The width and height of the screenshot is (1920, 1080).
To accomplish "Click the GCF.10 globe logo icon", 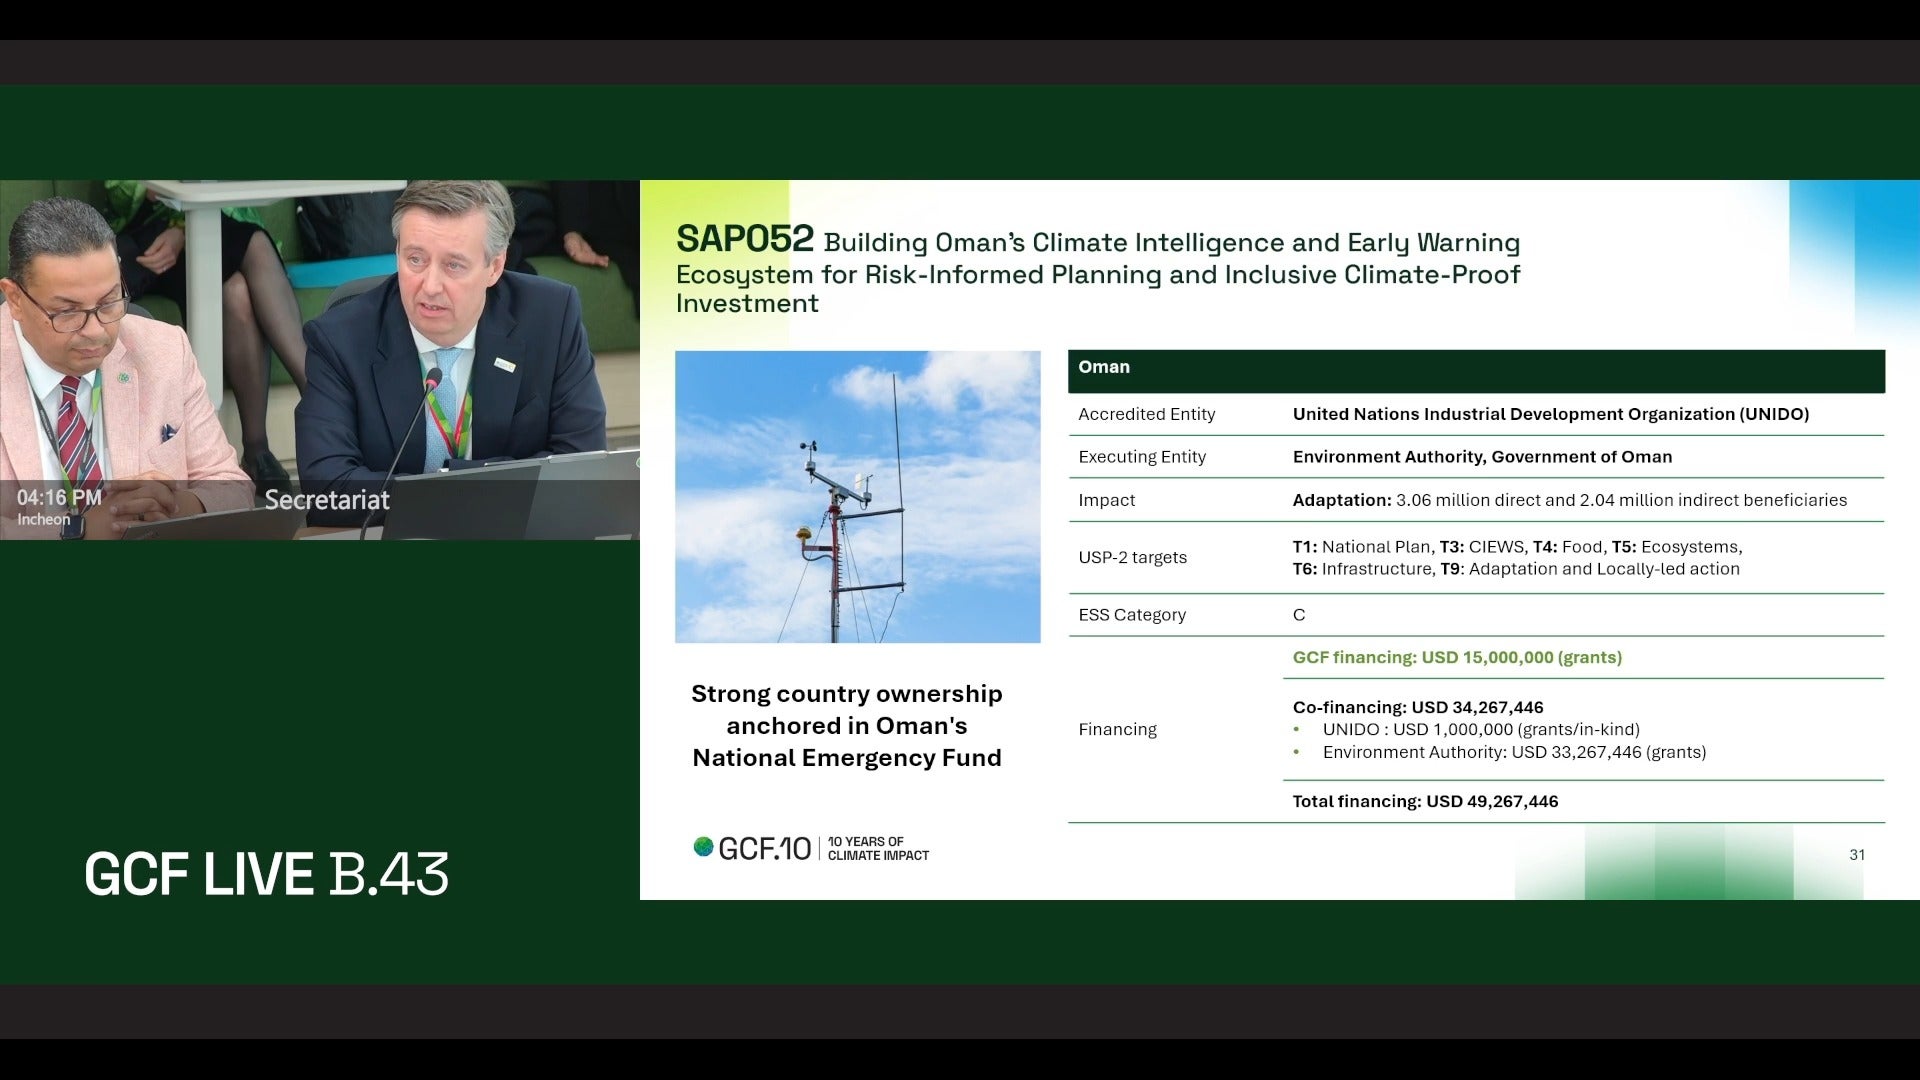I will [x=704, y=847].
